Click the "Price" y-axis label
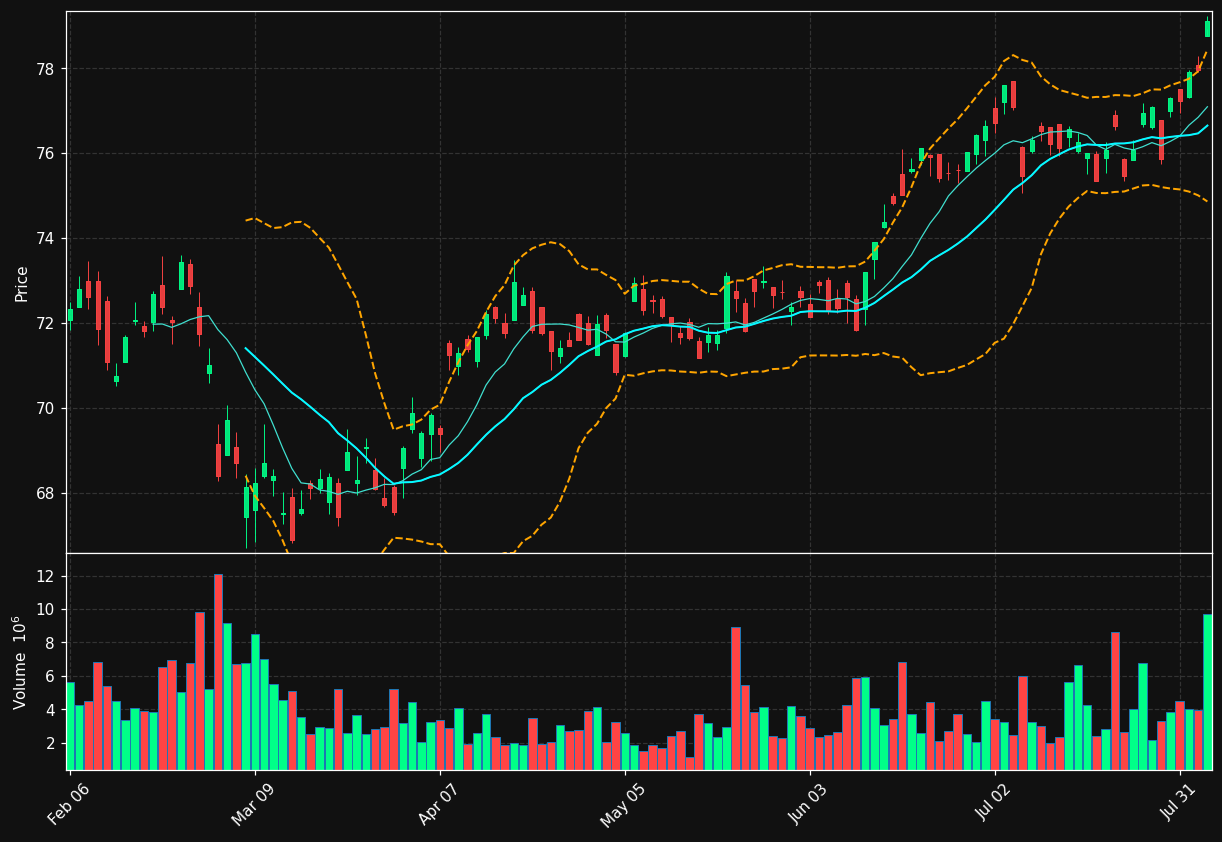The image size is (1222, 842). (21, 283)
